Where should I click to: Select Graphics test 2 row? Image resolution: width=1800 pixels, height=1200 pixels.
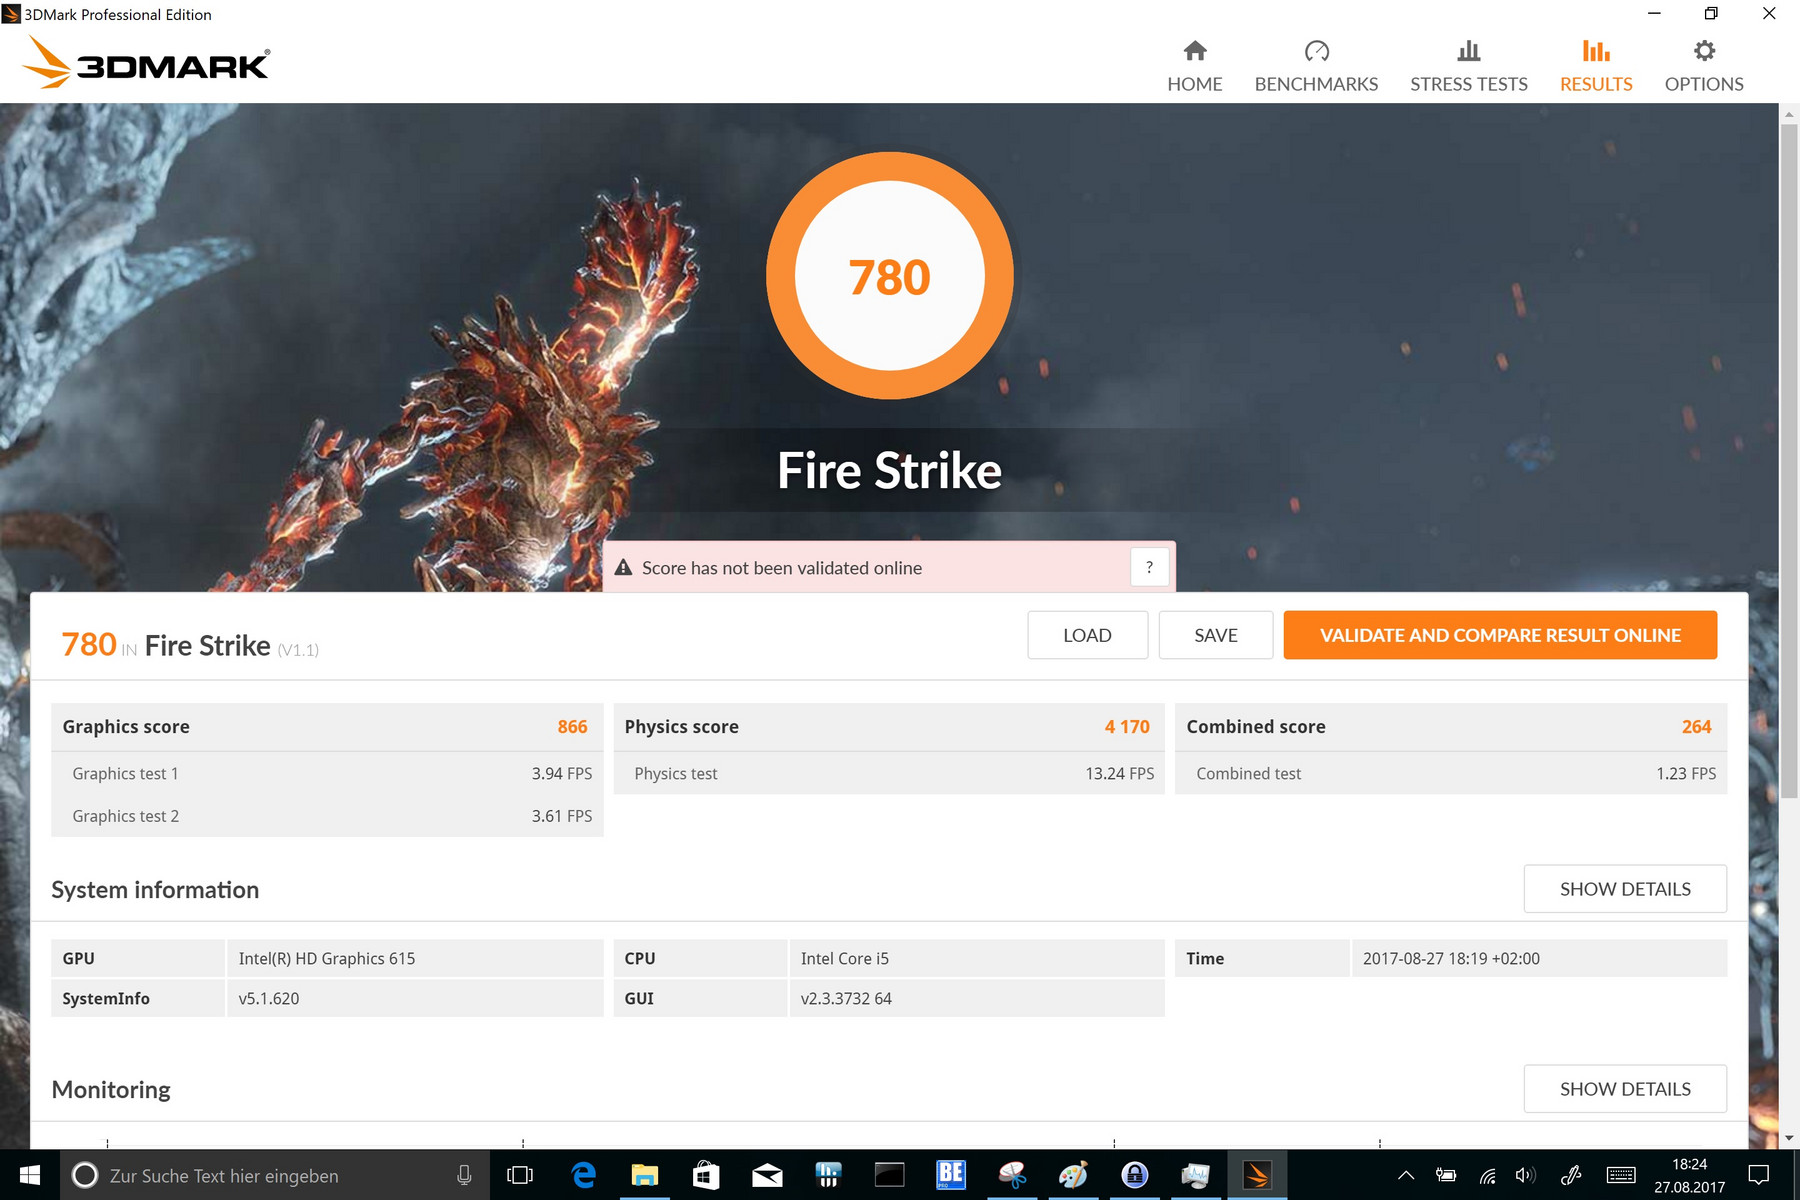327,816
